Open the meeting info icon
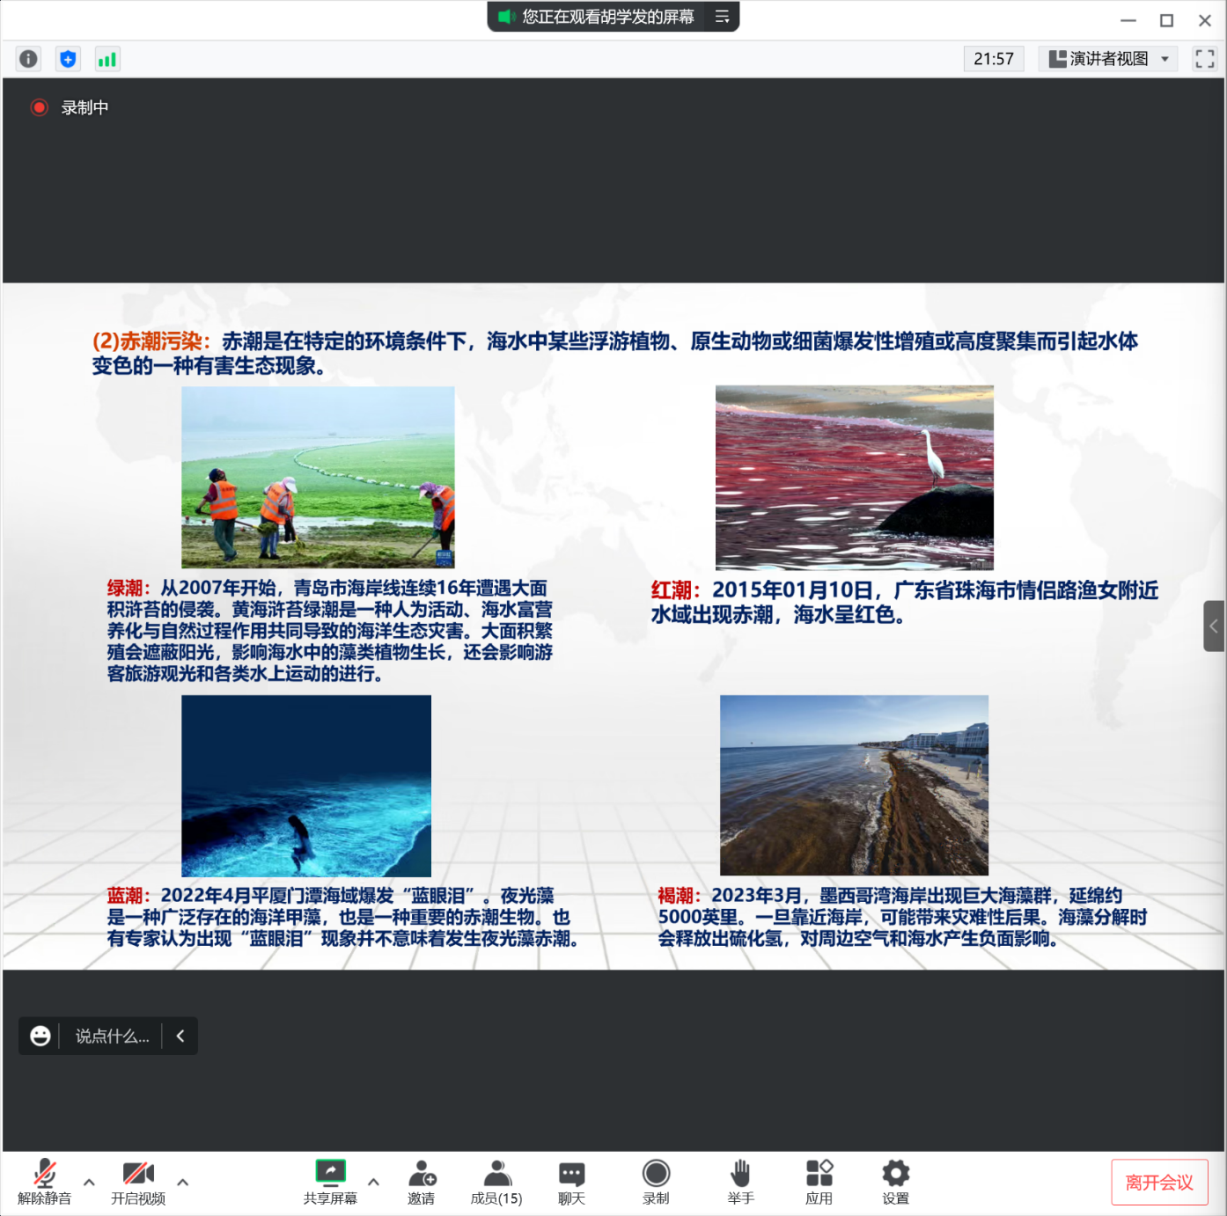 (x=29, y=59)
